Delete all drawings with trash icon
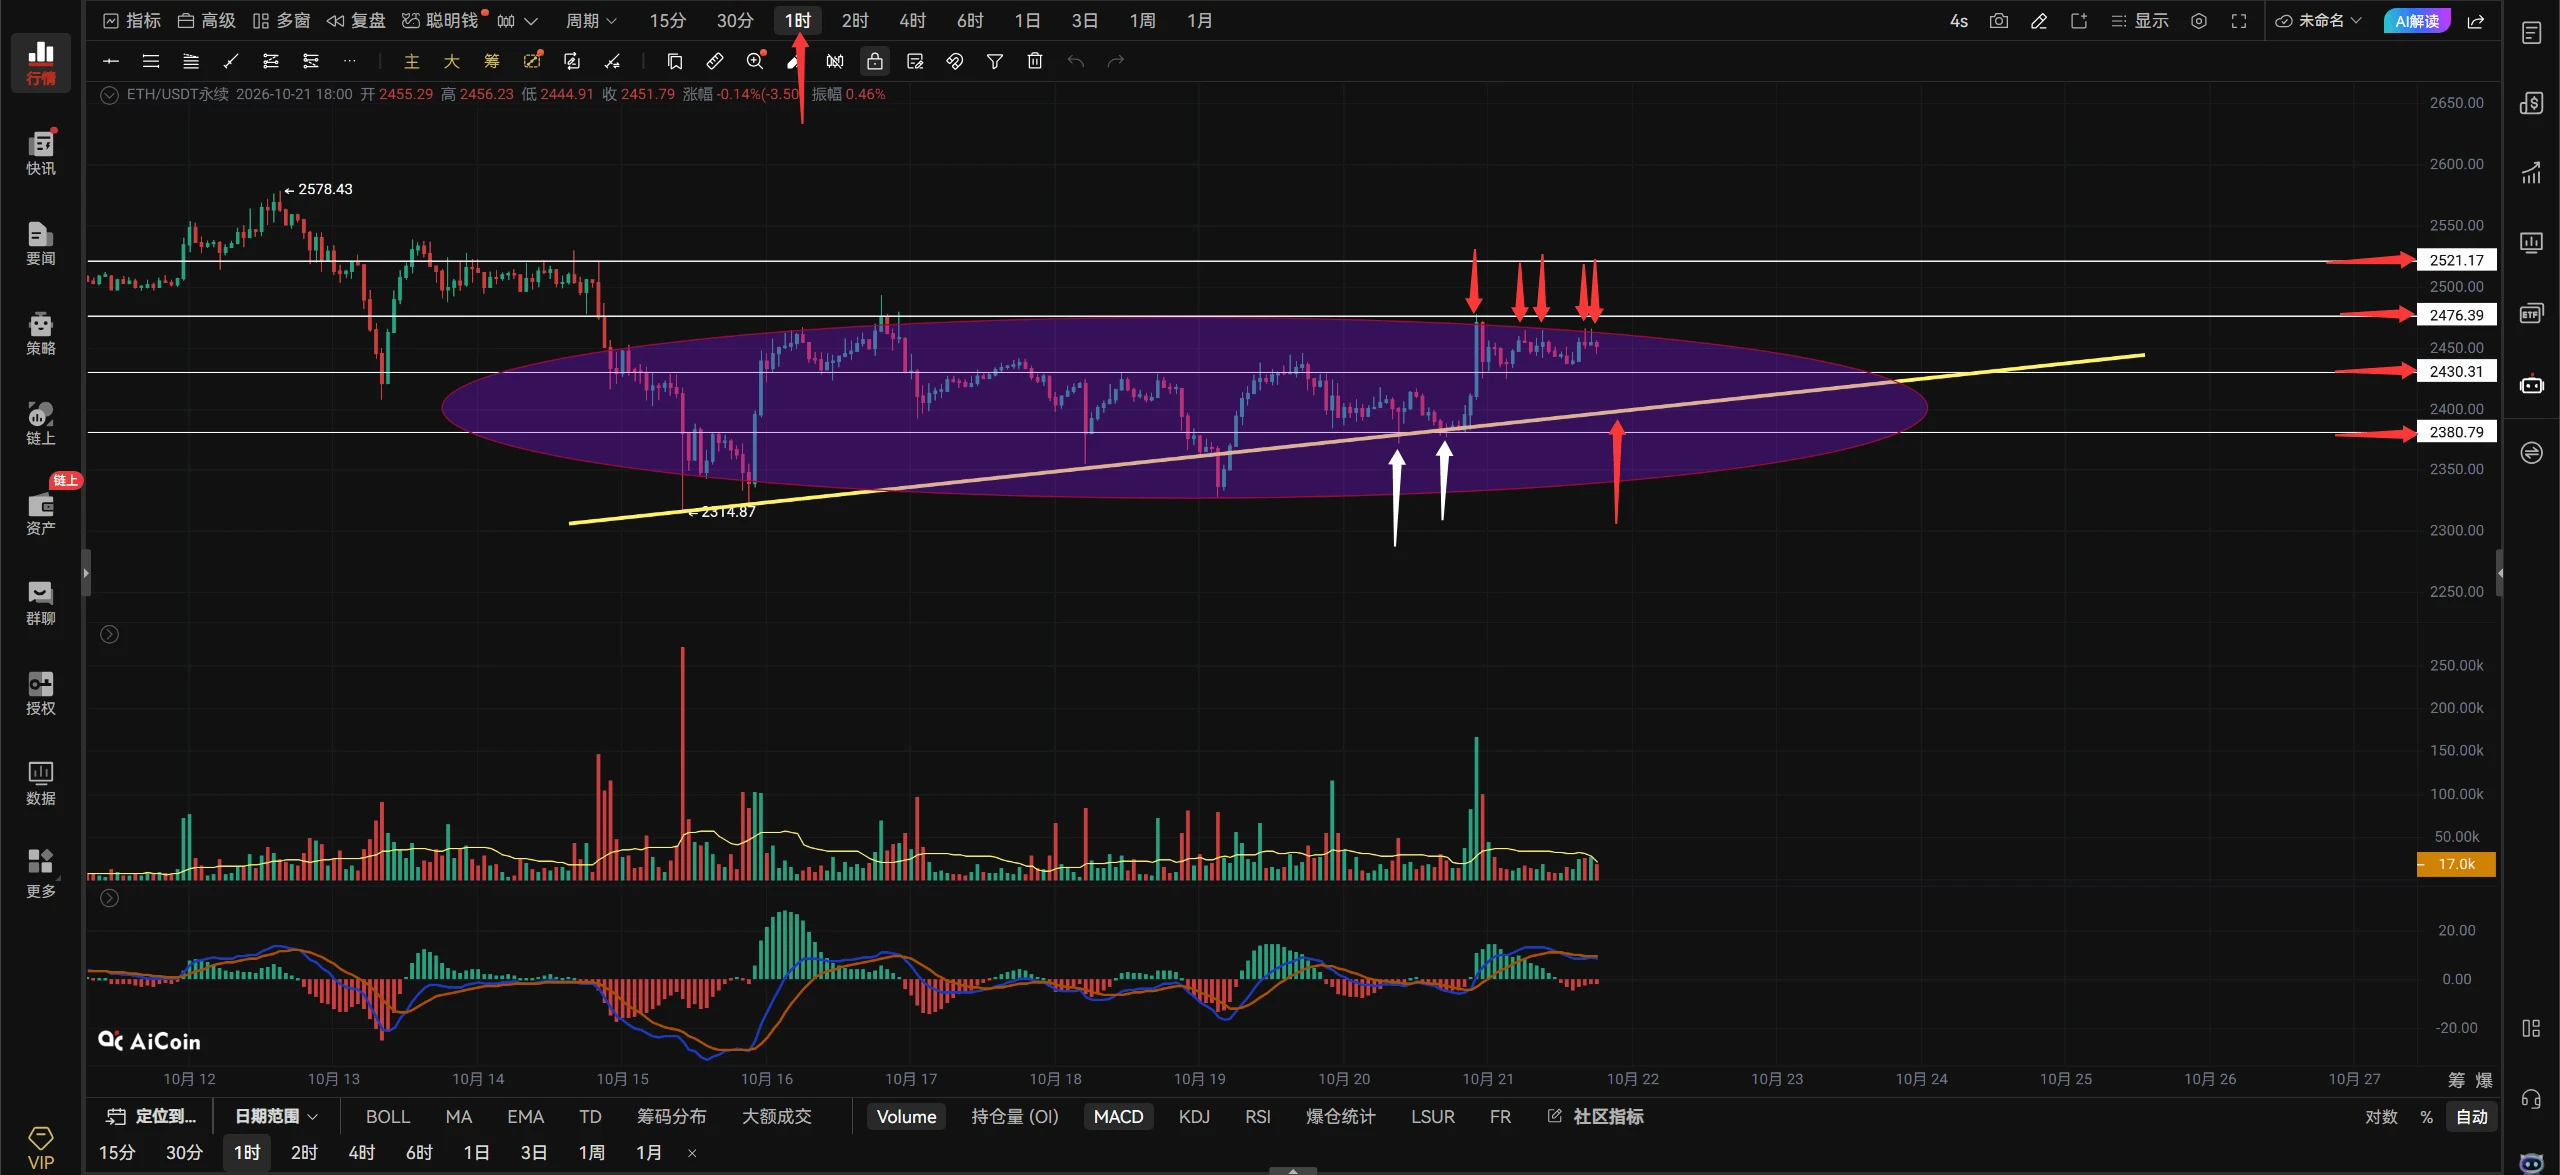Screen dimensions: 2560x1175 1035,62
